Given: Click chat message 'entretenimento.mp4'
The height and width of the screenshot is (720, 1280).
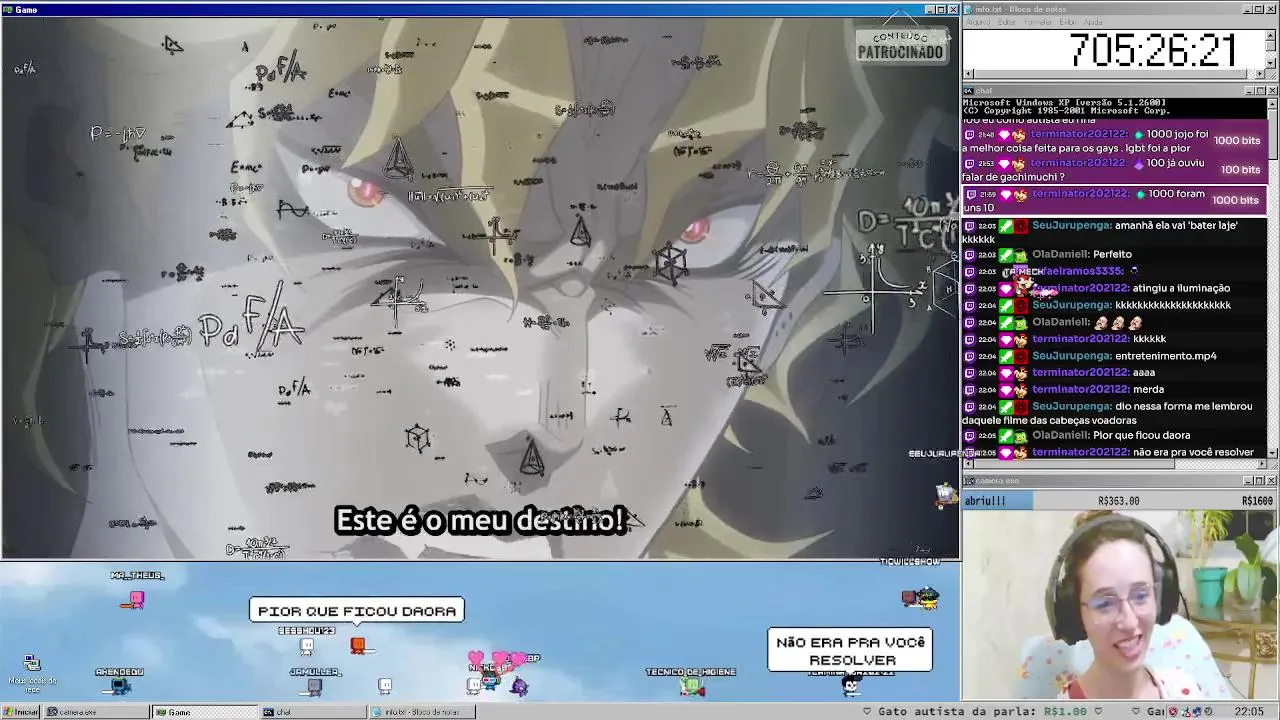Looking at the screenshot, I should click(x=1165, y=356).
